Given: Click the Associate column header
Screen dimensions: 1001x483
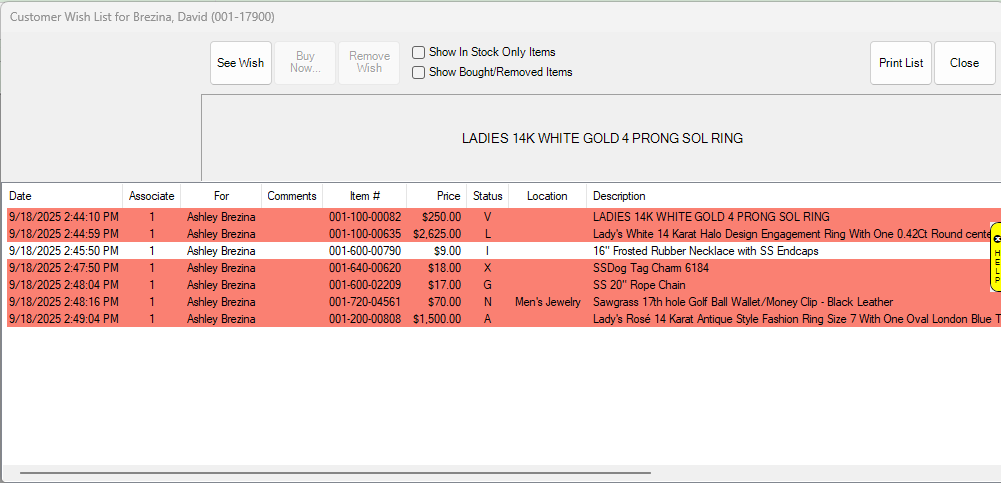Looking at the screenshot, I should click(151, 196).
